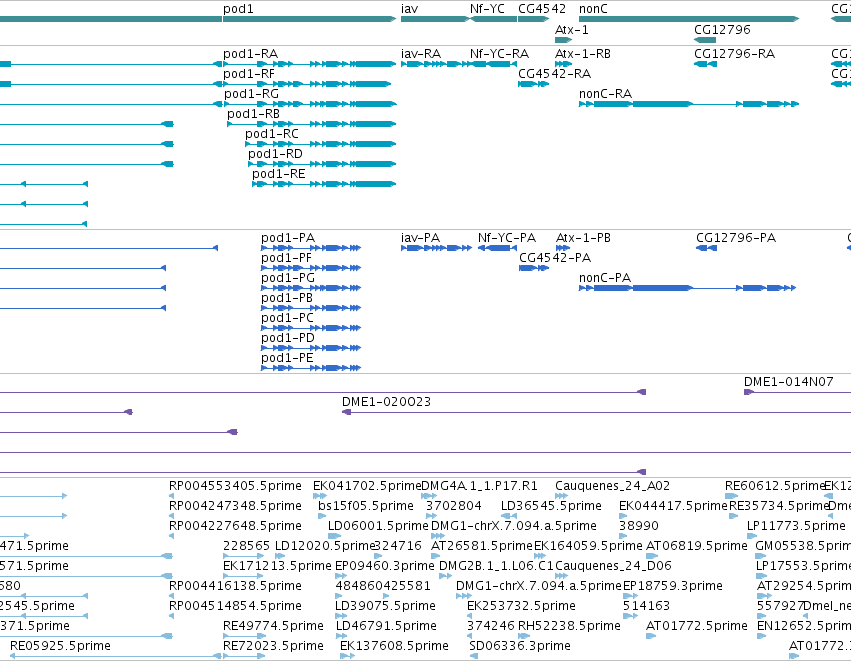Image resolution: width=851 pixels, height=661 pixels.
Task: Select protein pod1-PF
Action: (x=311, y=268)
